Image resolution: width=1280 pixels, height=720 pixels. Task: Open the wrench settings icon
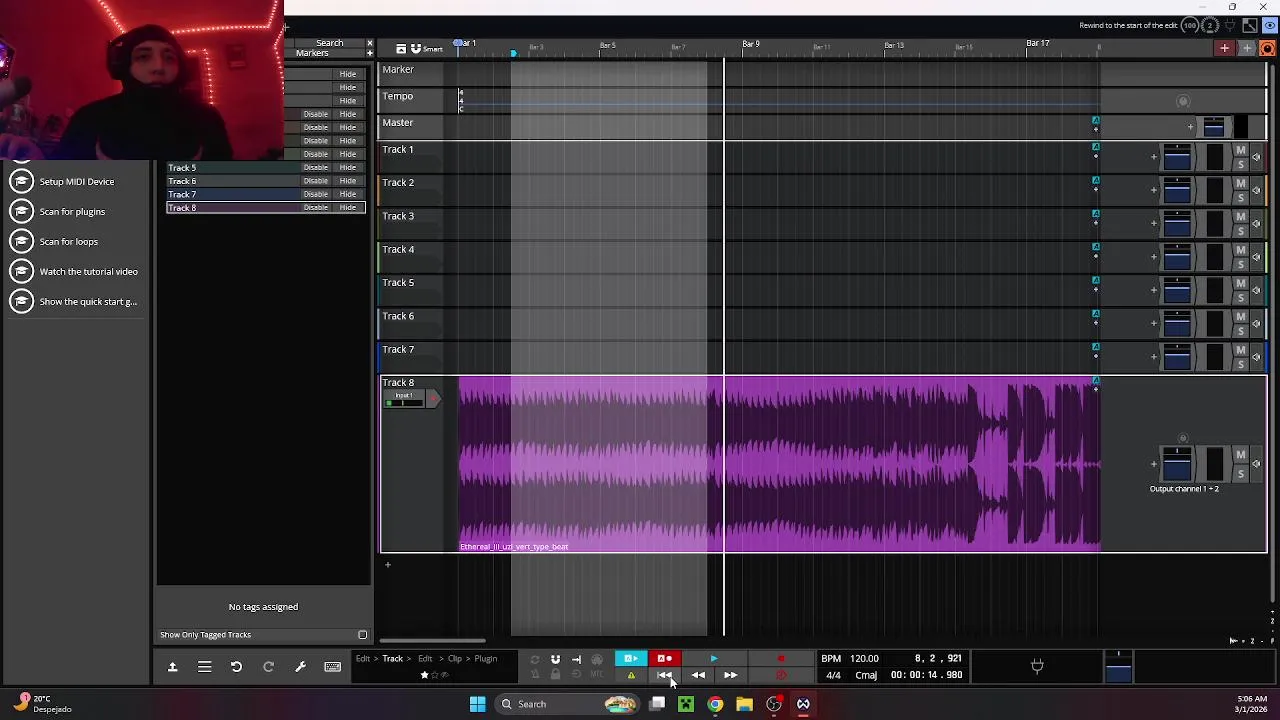[300, 667]
